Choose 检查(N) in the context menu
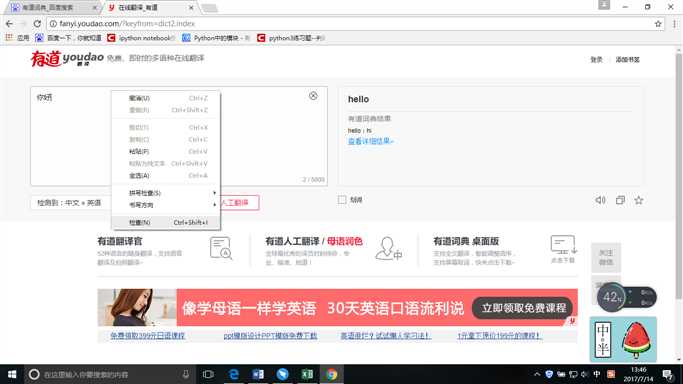 (x=166, y=222)
